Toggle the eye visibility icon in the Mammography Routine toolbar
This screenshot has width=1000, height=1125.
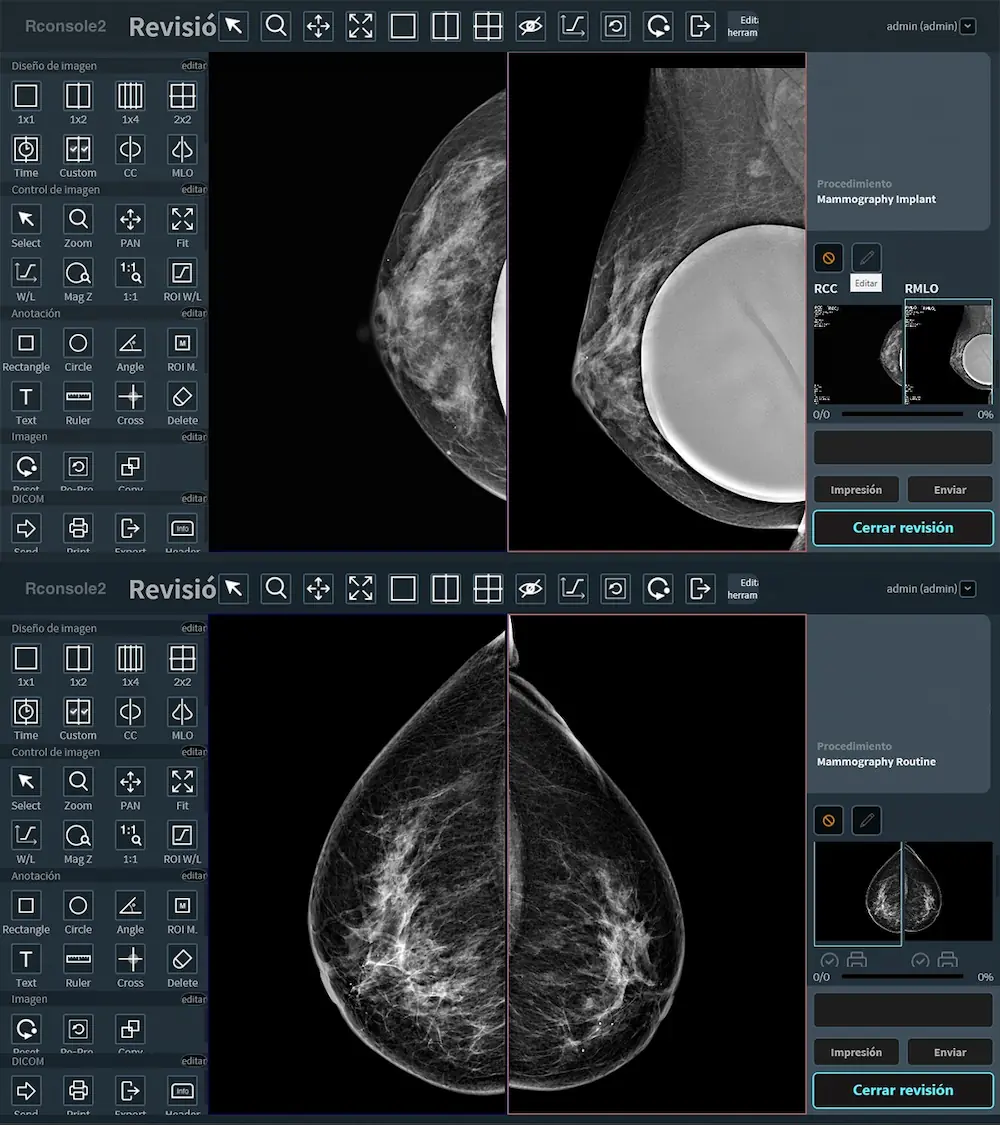point(530,588)
